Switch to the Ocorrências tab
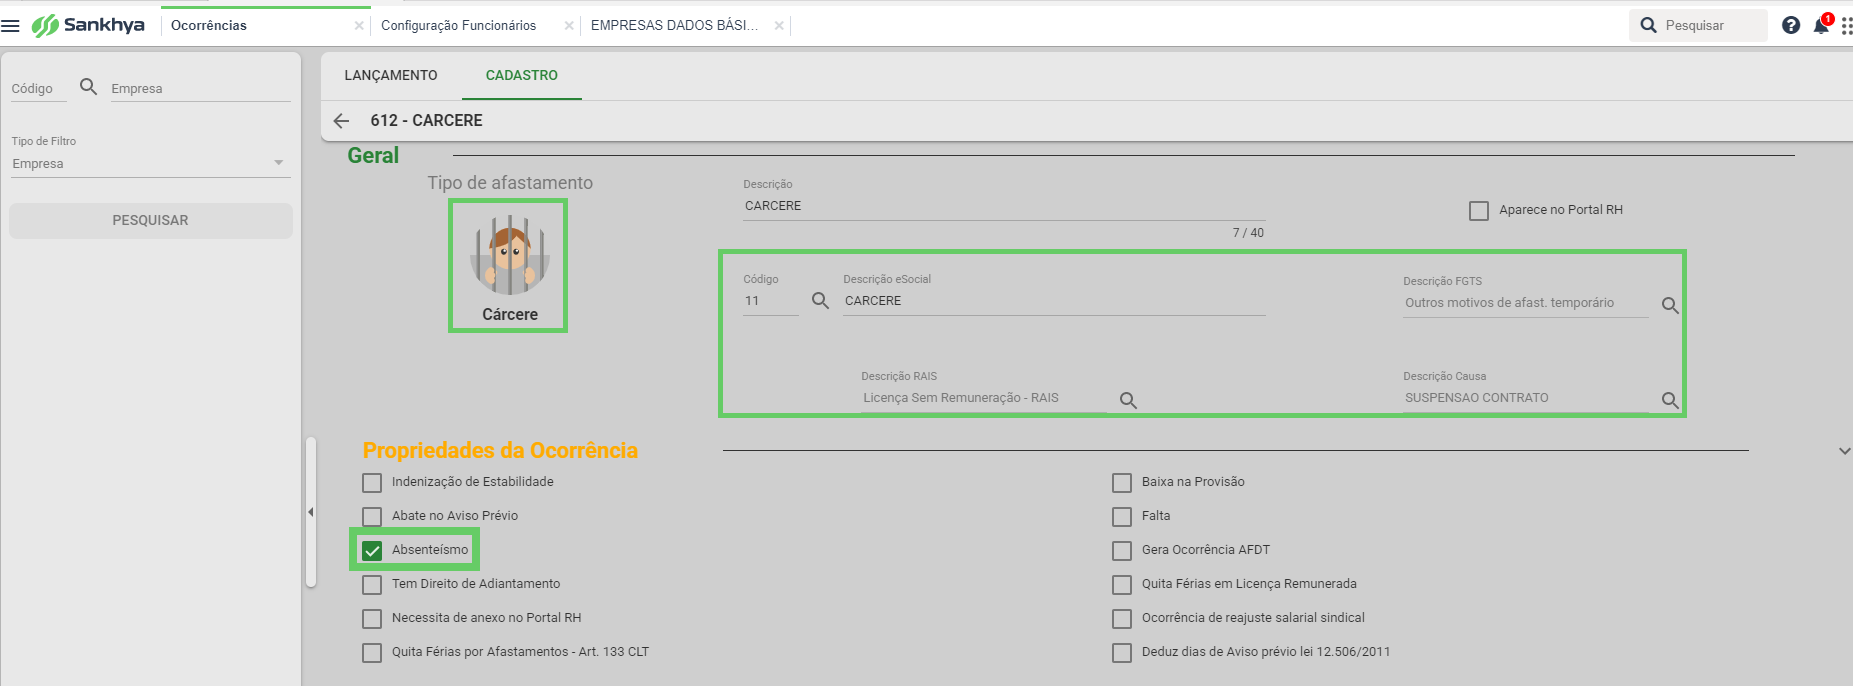The height and width of the screenshot is (686, 1853). (209, 26)
